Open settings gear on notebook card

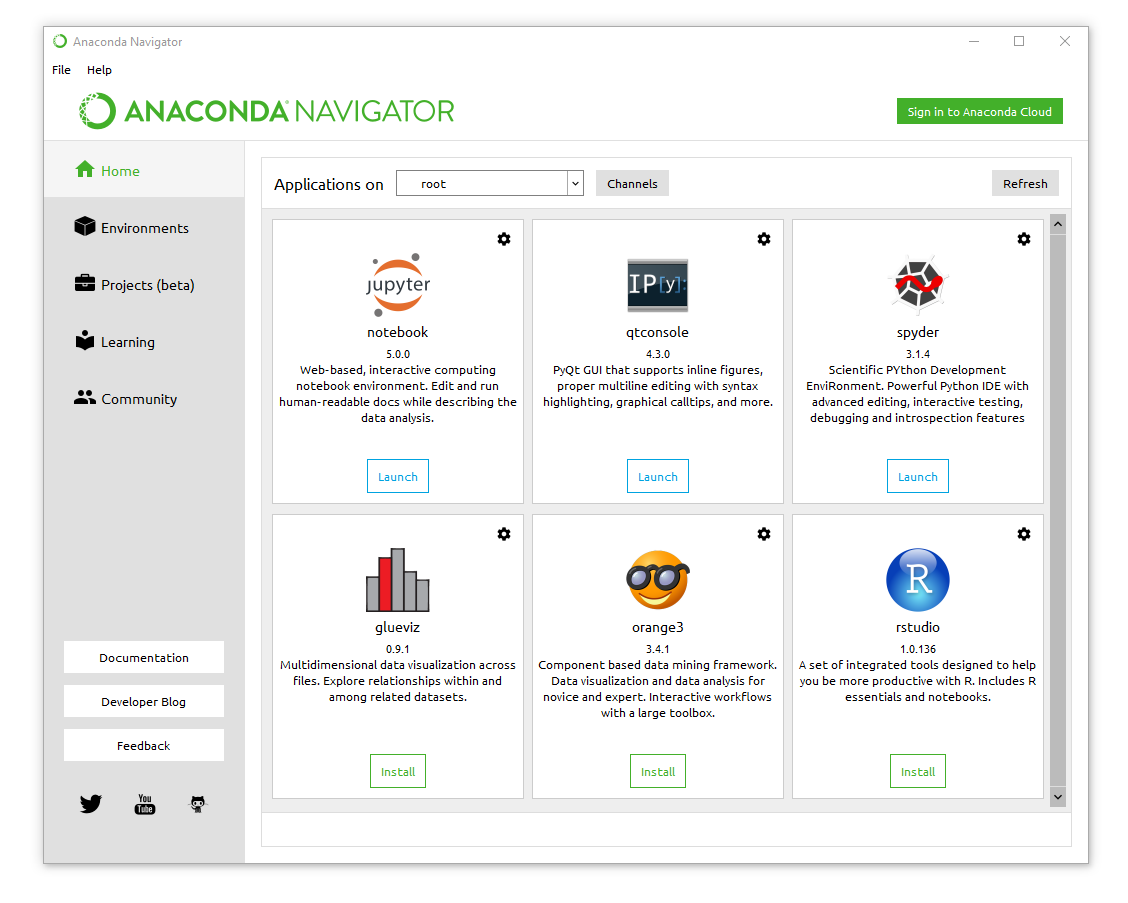pos(504,239)
